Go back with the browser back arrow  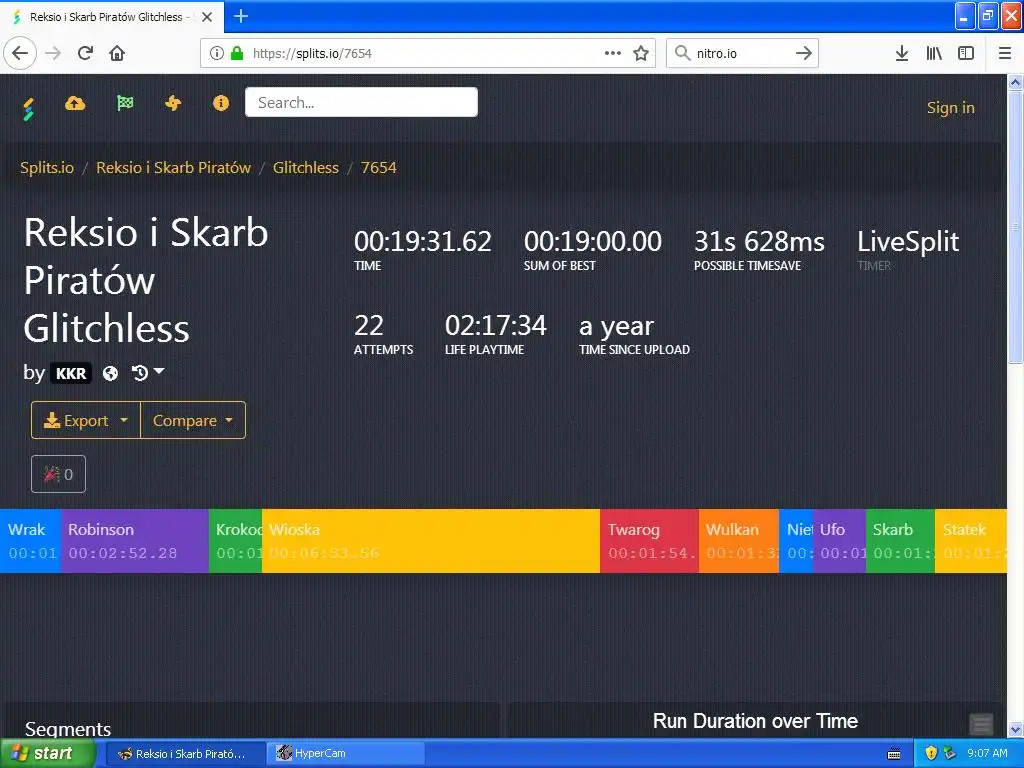[20, 53]
